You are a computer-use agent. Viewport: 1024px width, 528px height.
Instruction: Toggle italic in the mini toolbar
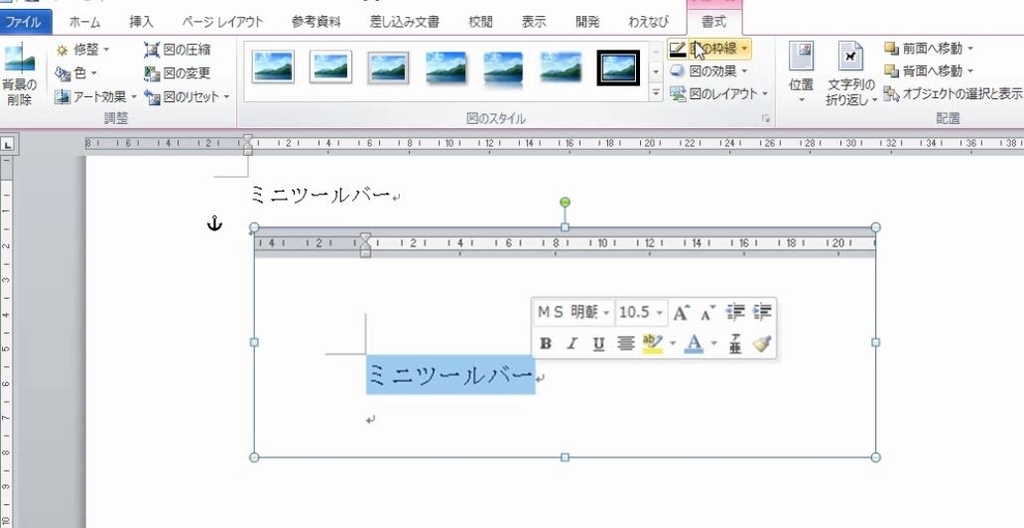point(572,344)
